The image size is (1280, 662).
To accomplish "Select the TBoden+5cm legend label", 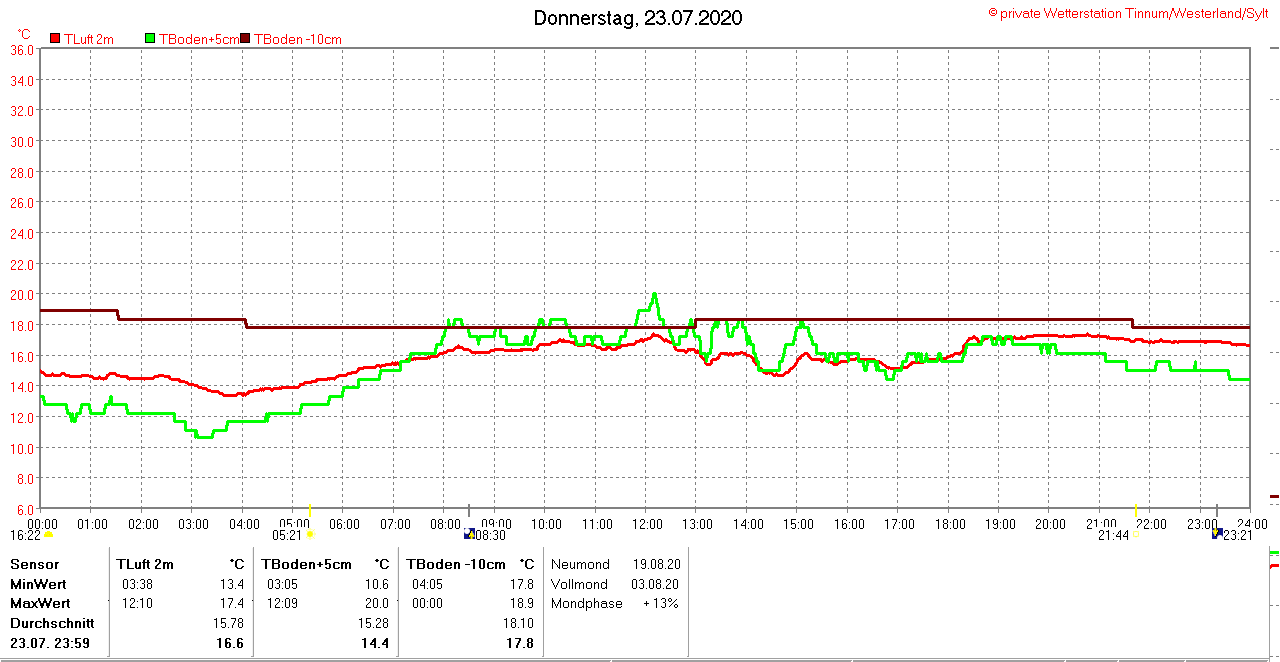I will tap(198, 39).
